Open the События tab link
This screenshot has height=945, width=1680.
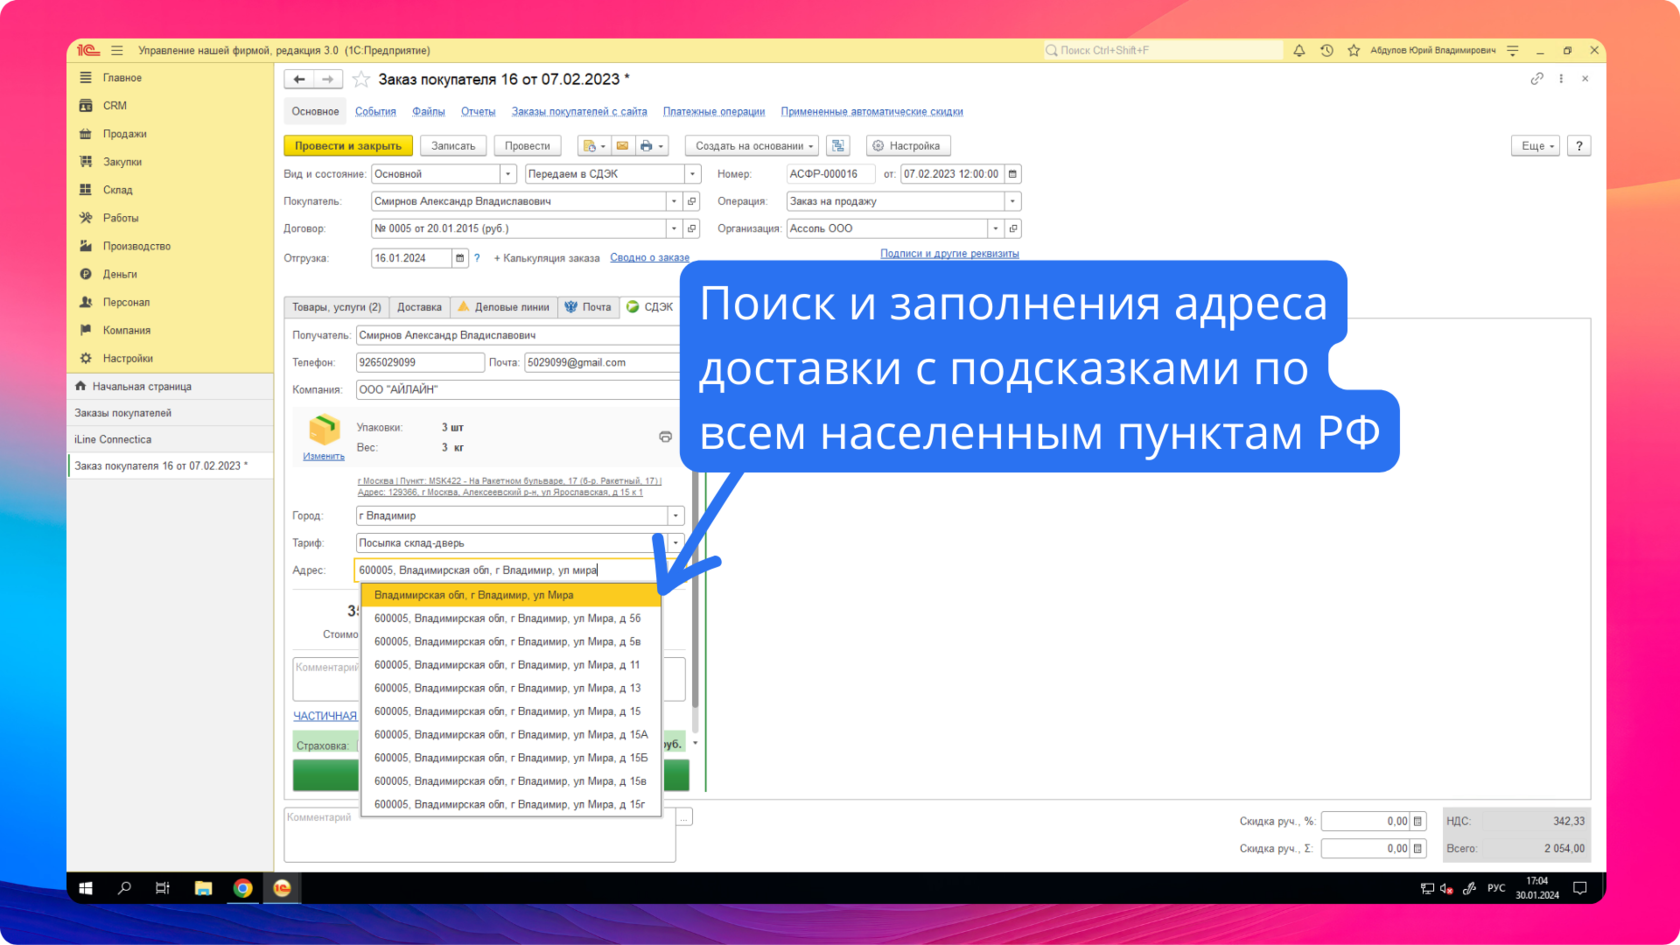point(376,112)
